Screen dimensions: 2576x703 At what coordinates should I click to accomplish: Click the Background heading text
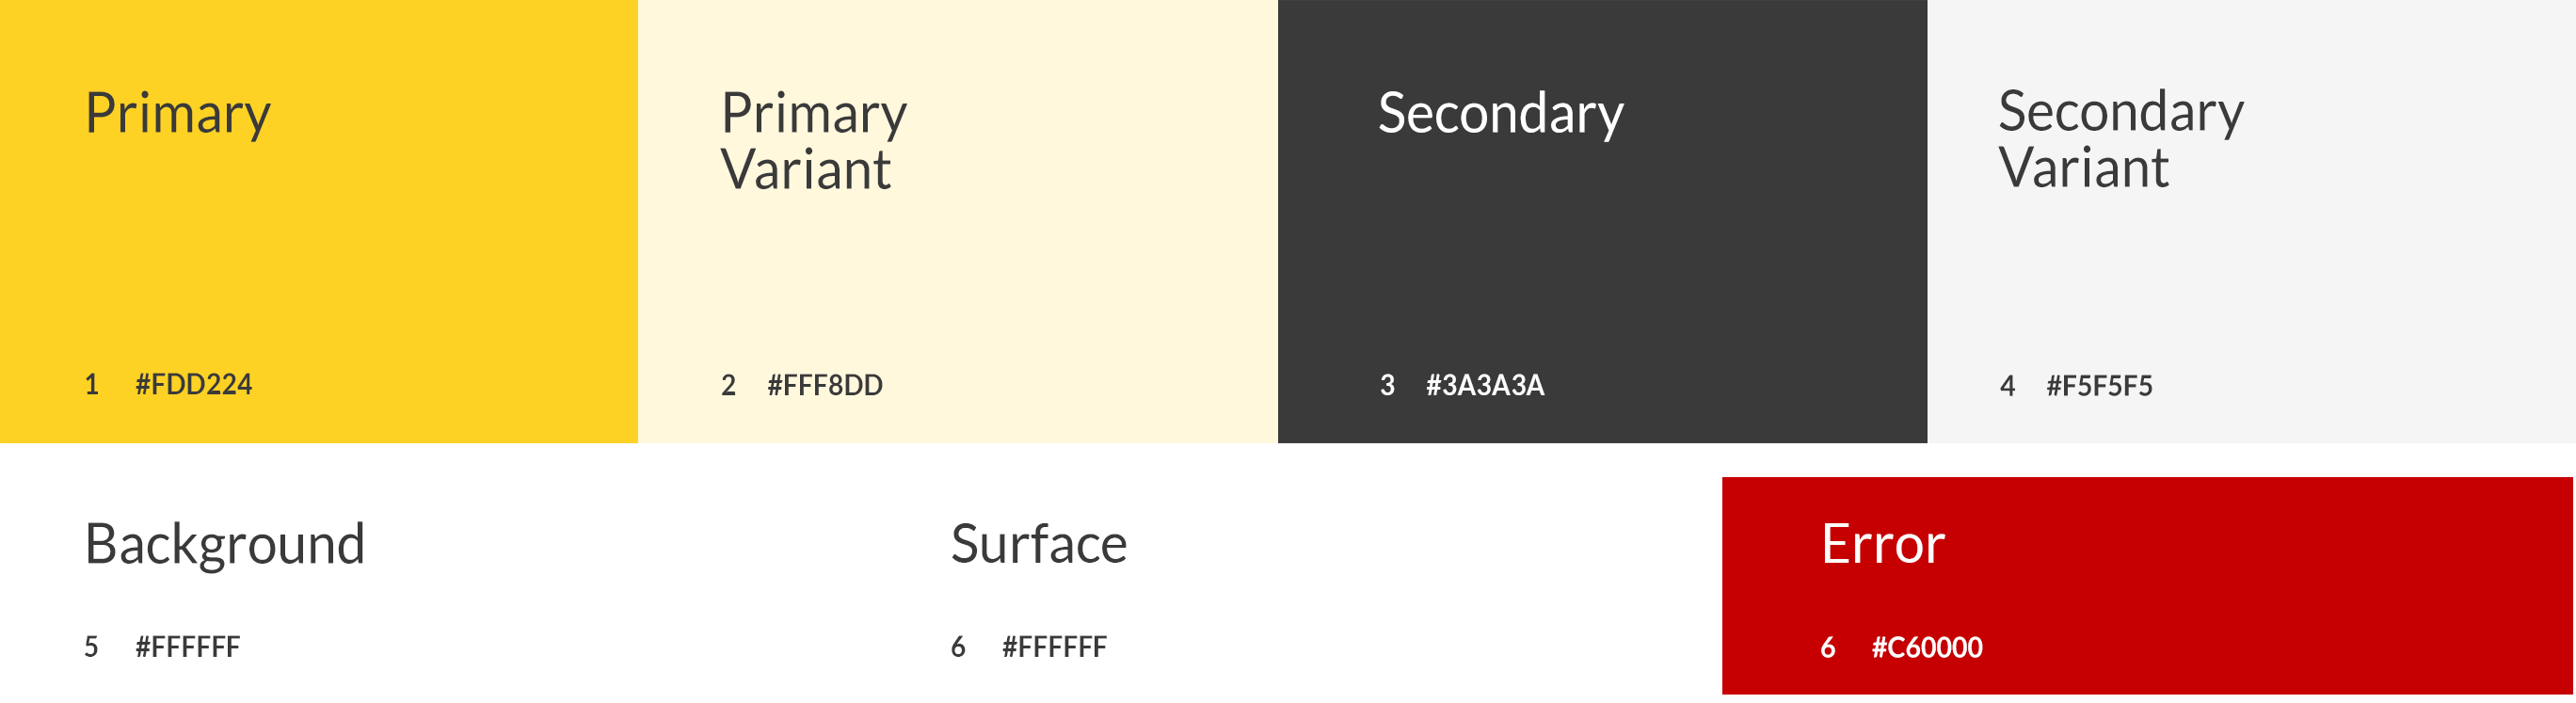[225, 546]
